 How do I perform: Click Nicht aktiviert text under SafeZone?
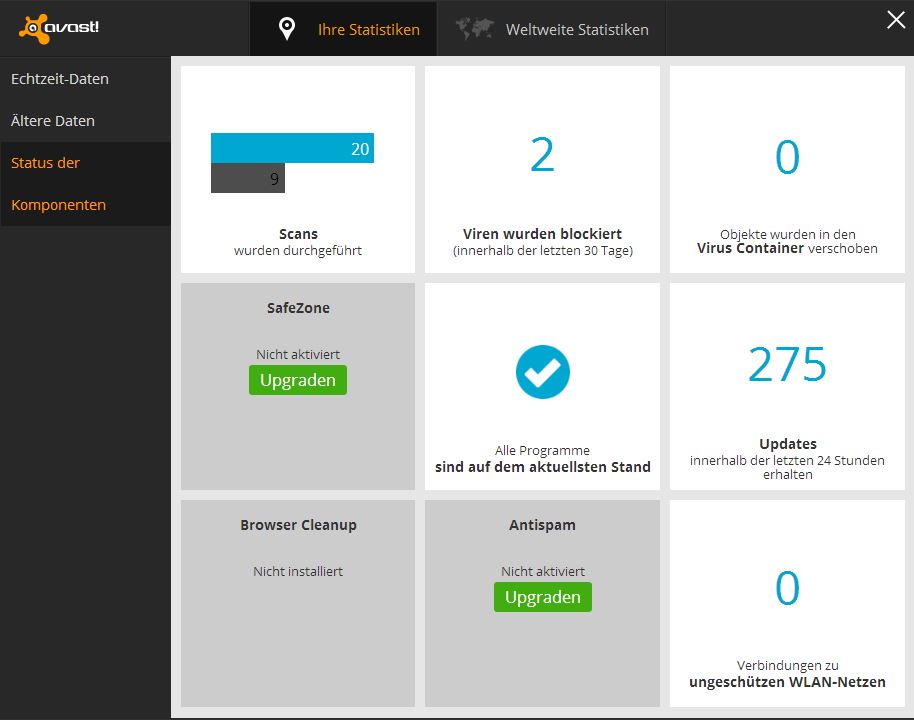pyautogui.click(x=298, y=354)
